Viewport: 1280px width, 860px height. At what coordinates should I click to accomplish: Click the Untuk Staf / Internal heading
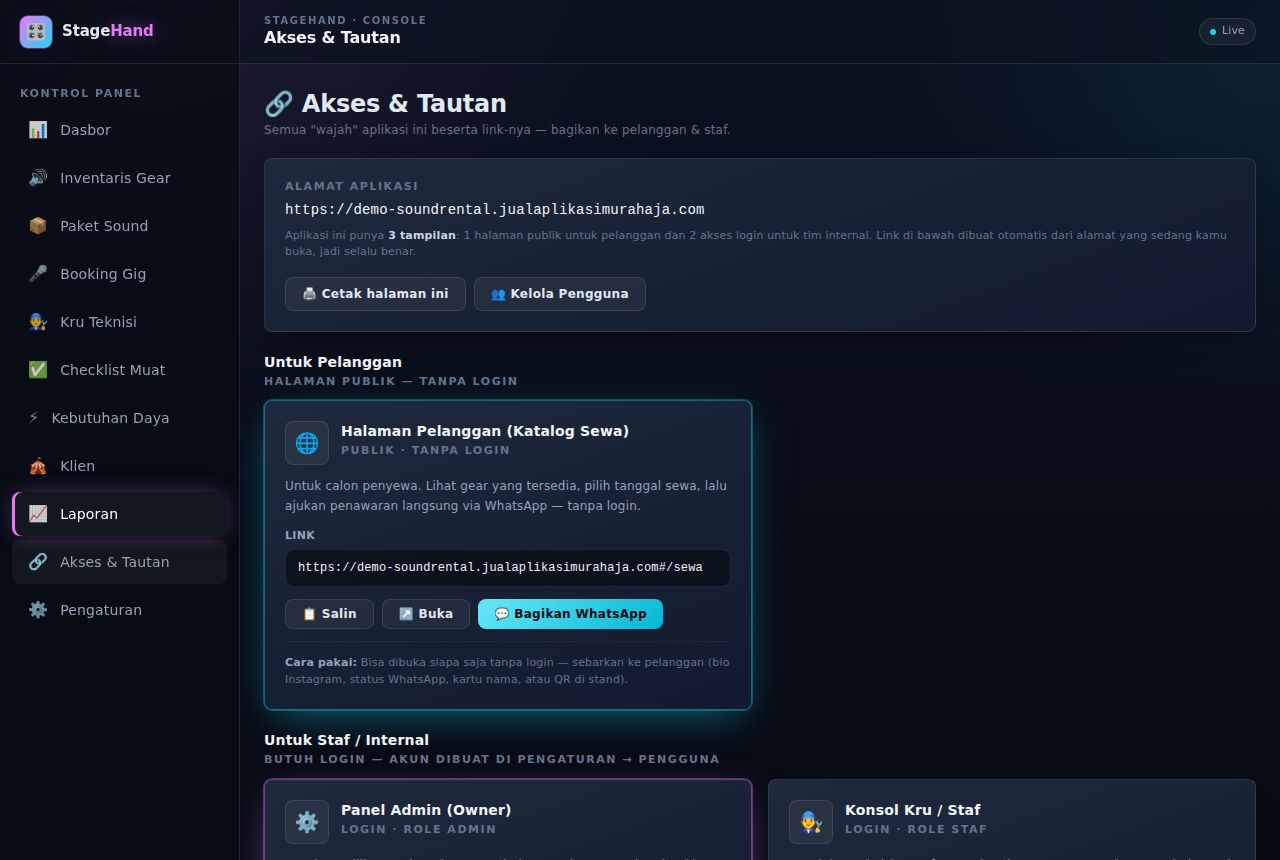click(x=346, y=740)
